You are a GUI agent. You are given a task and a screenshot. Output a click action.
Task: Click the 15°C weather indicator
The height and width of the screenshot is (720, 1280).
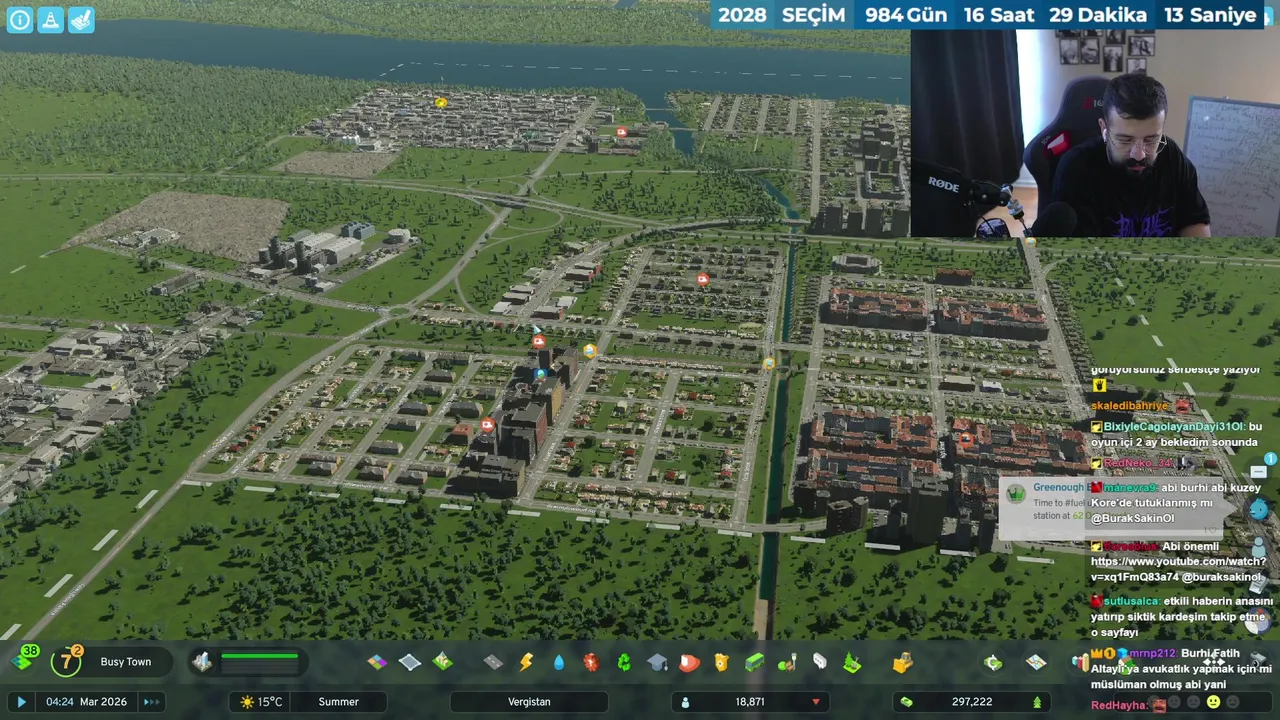tap(261, 702)
